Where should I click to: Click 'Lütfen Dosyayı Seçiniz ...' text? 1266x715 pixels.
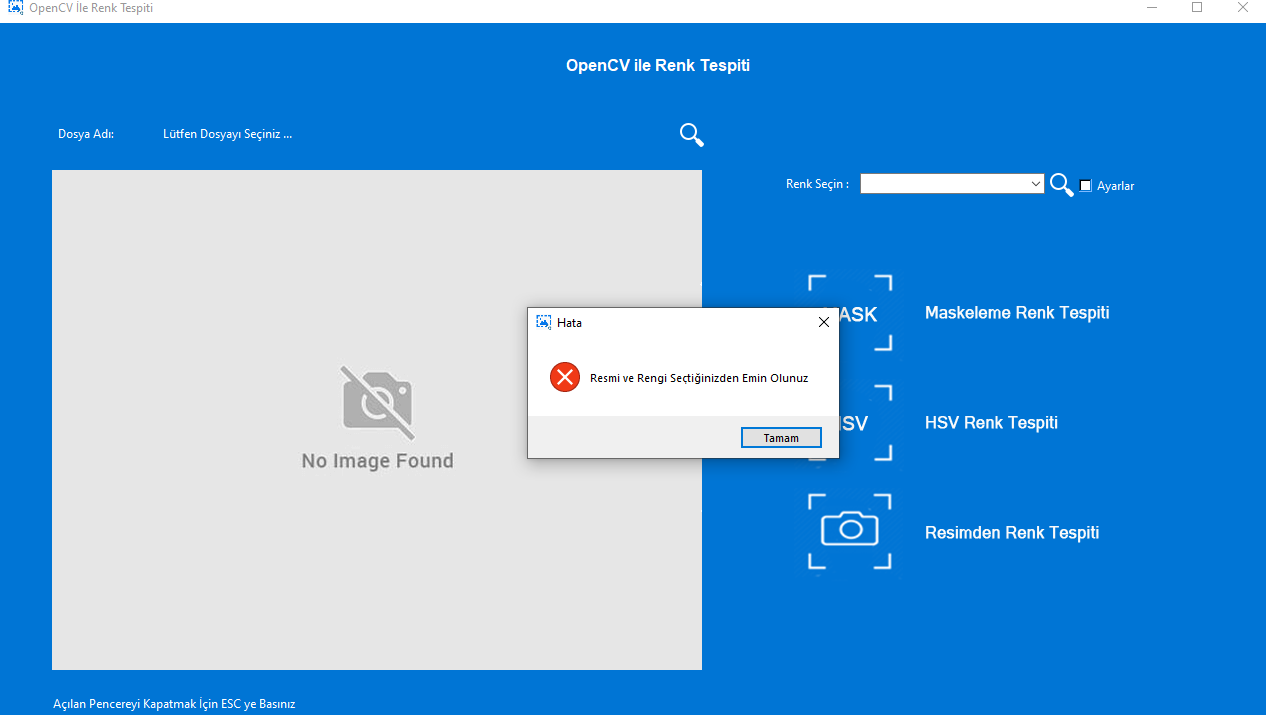[x=227, y=134]
